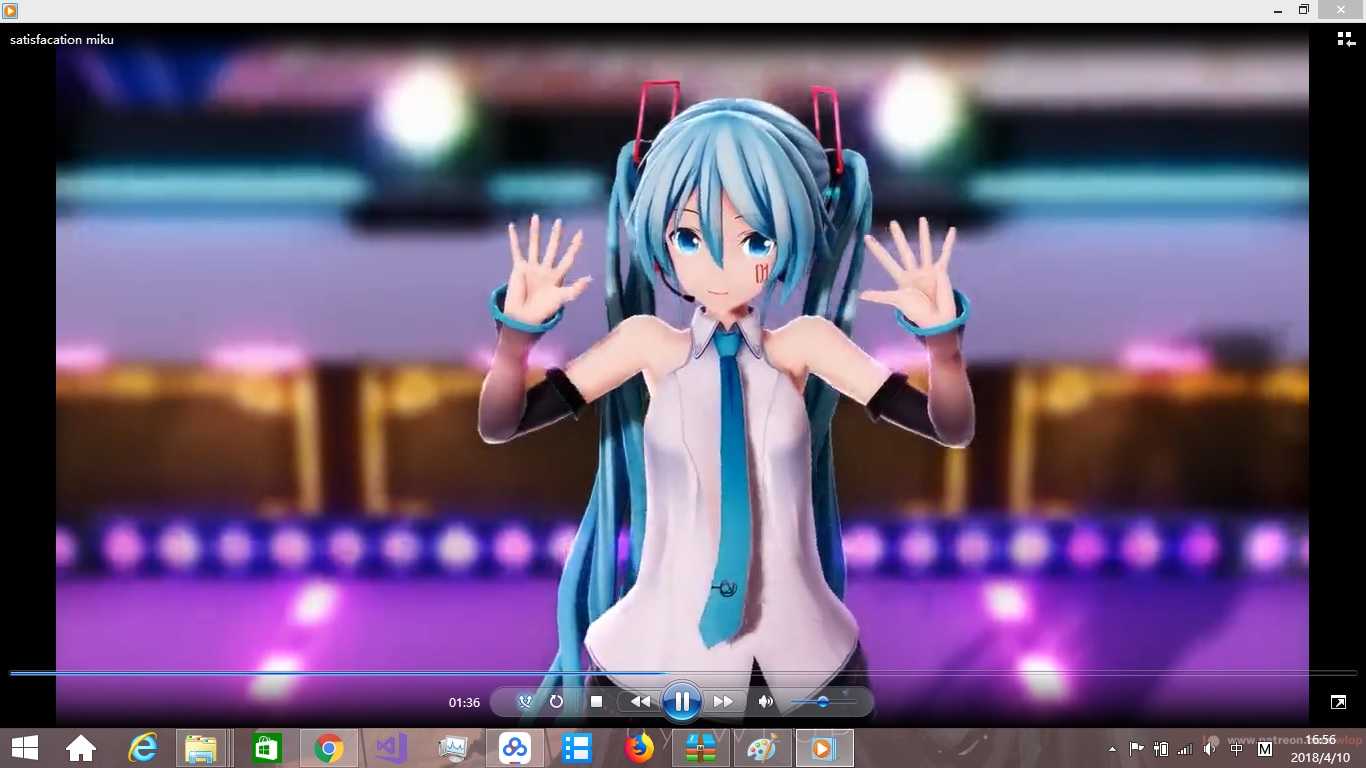Image resolution: width=1366 pixels, height=768 pixels.
Task: Launch Firefox from the taskbar
Action: 639,748
